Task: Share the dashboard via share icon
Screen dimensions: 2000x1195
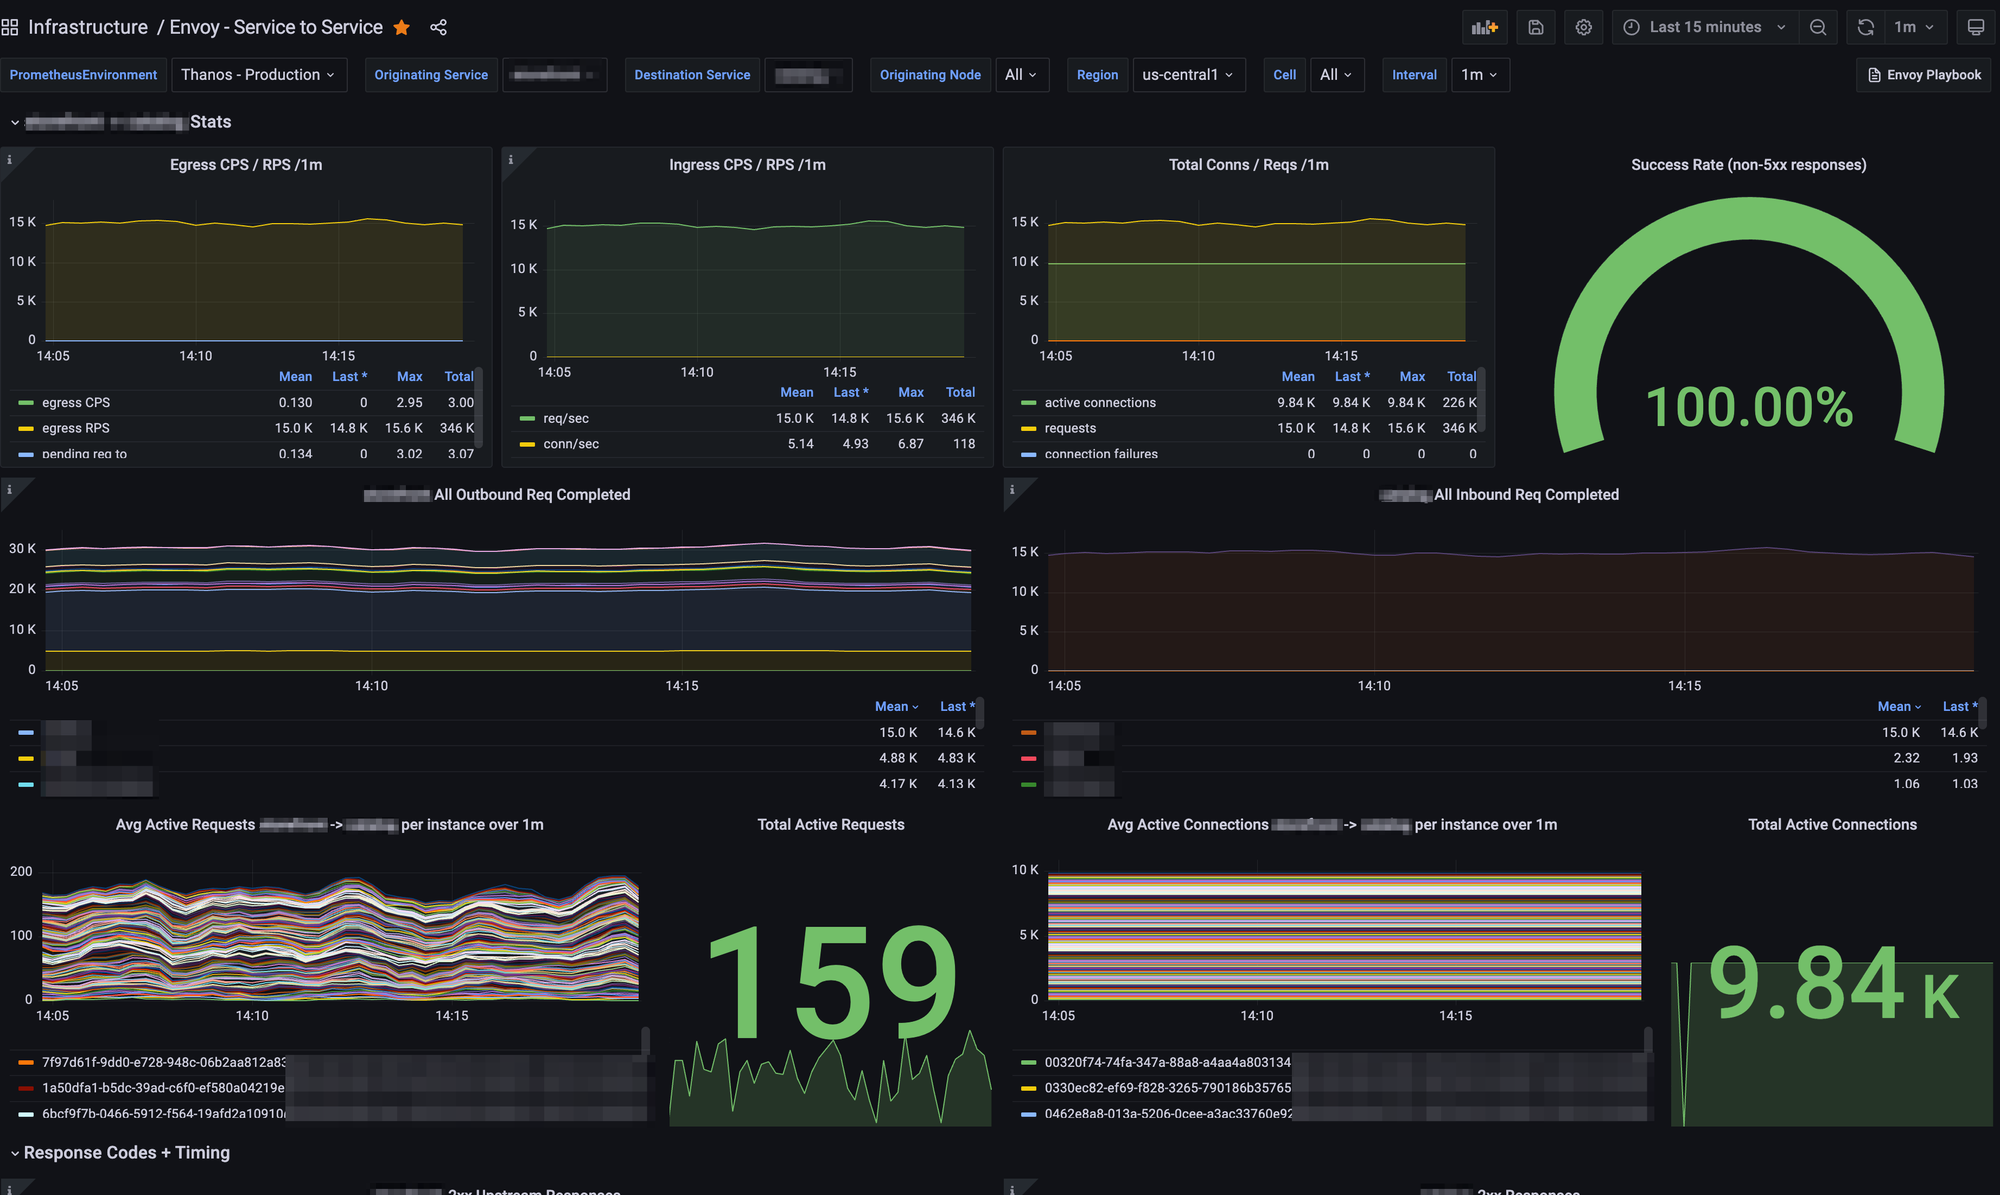Action: (438, 27)
